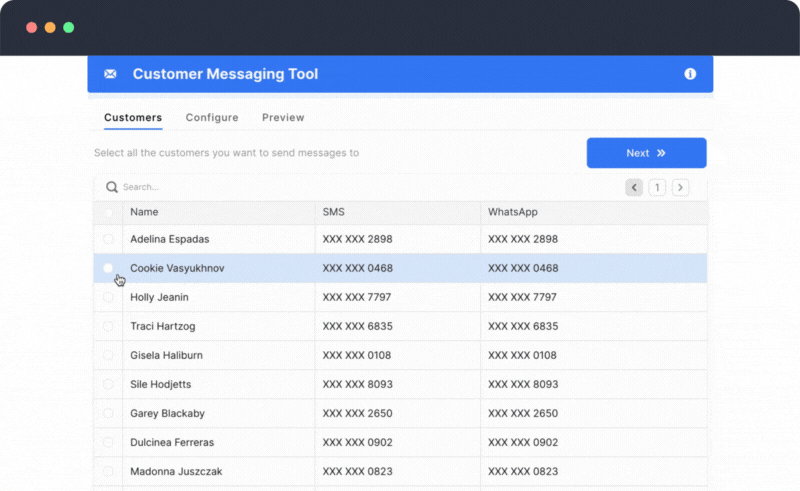Image resolution: width=800 pixels, height=491 pixels.
Task: Switch to the Configure tab
Action: 212,118
